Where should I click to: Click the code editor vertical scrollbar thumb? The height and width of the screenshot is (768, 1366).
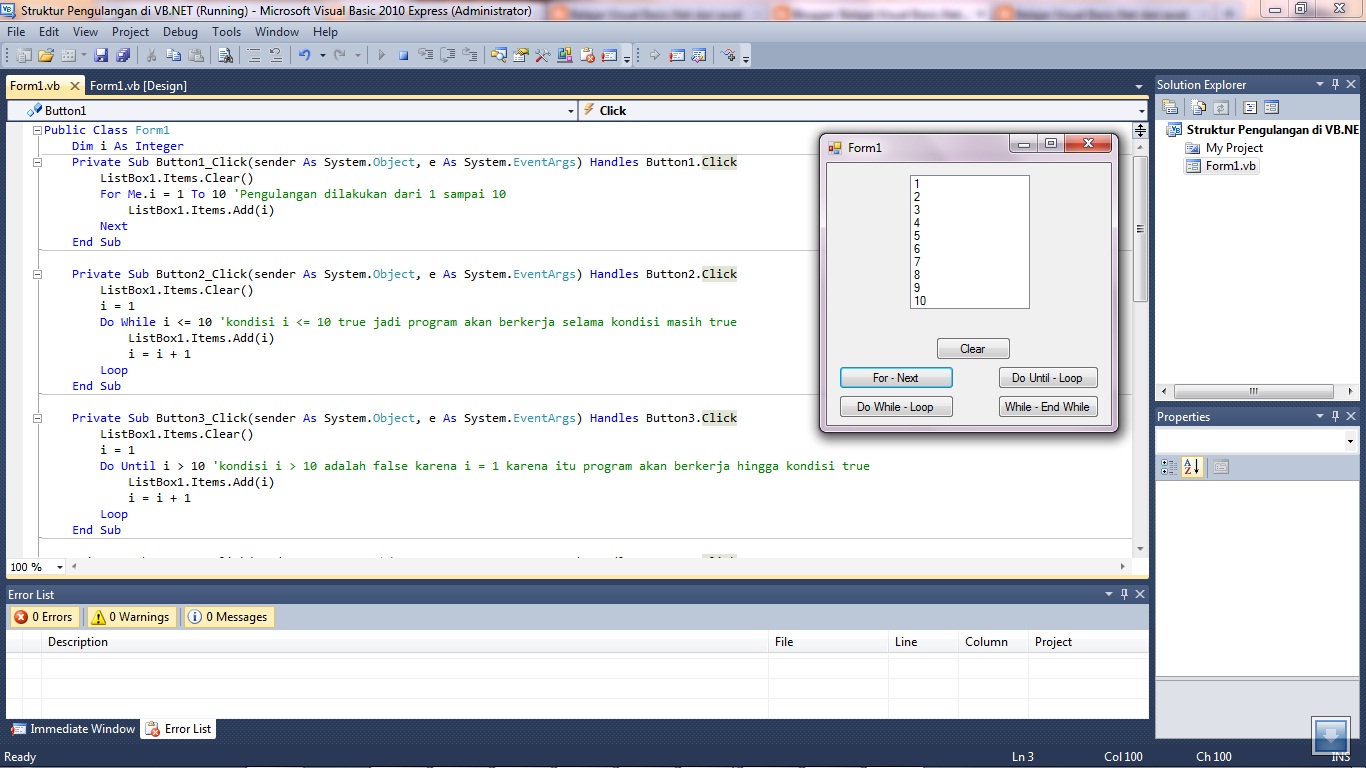(x=1140, y=228)
